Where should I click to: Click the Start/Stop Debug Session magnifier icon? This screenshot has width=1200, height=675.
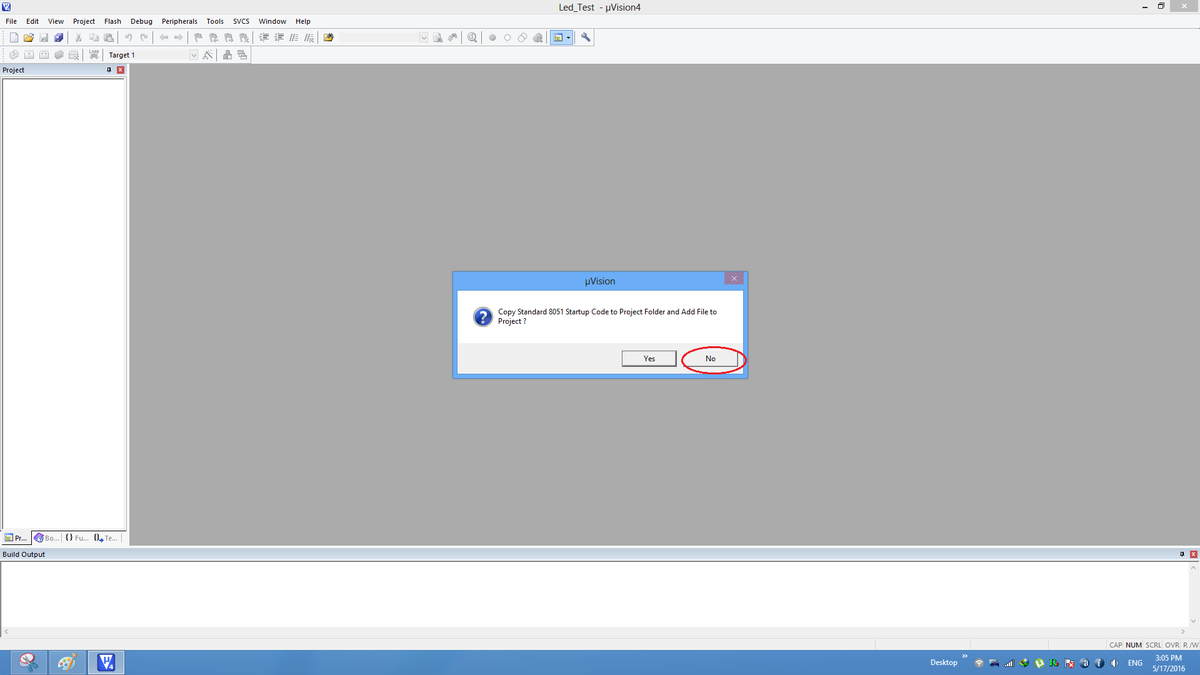pos(472,38)
